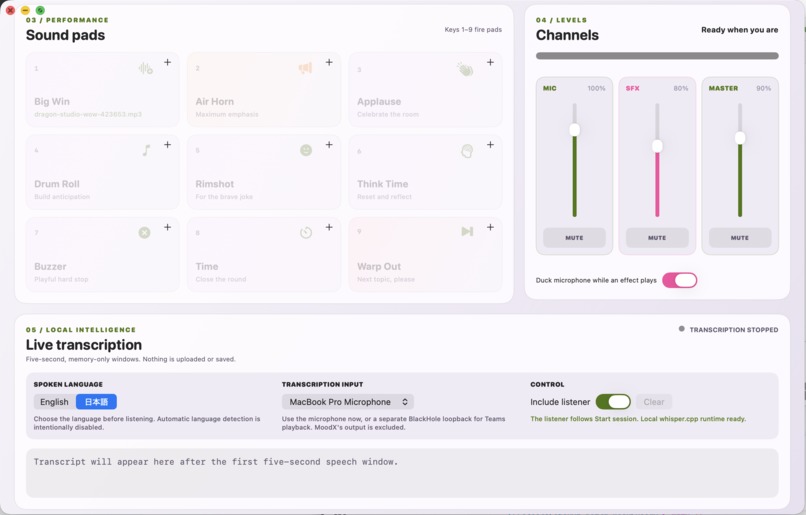Click the 'TRANSCRIPTION STOPPED' status label

coord(734,330)
